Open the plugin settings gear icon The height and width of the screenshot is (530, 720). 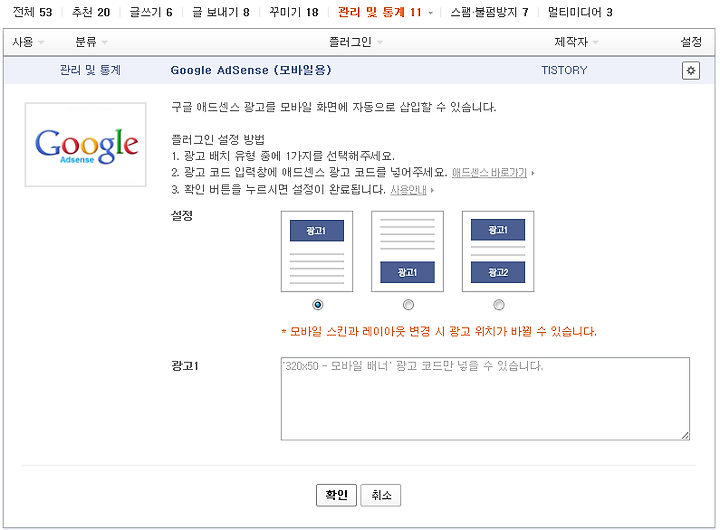[690, 71]
